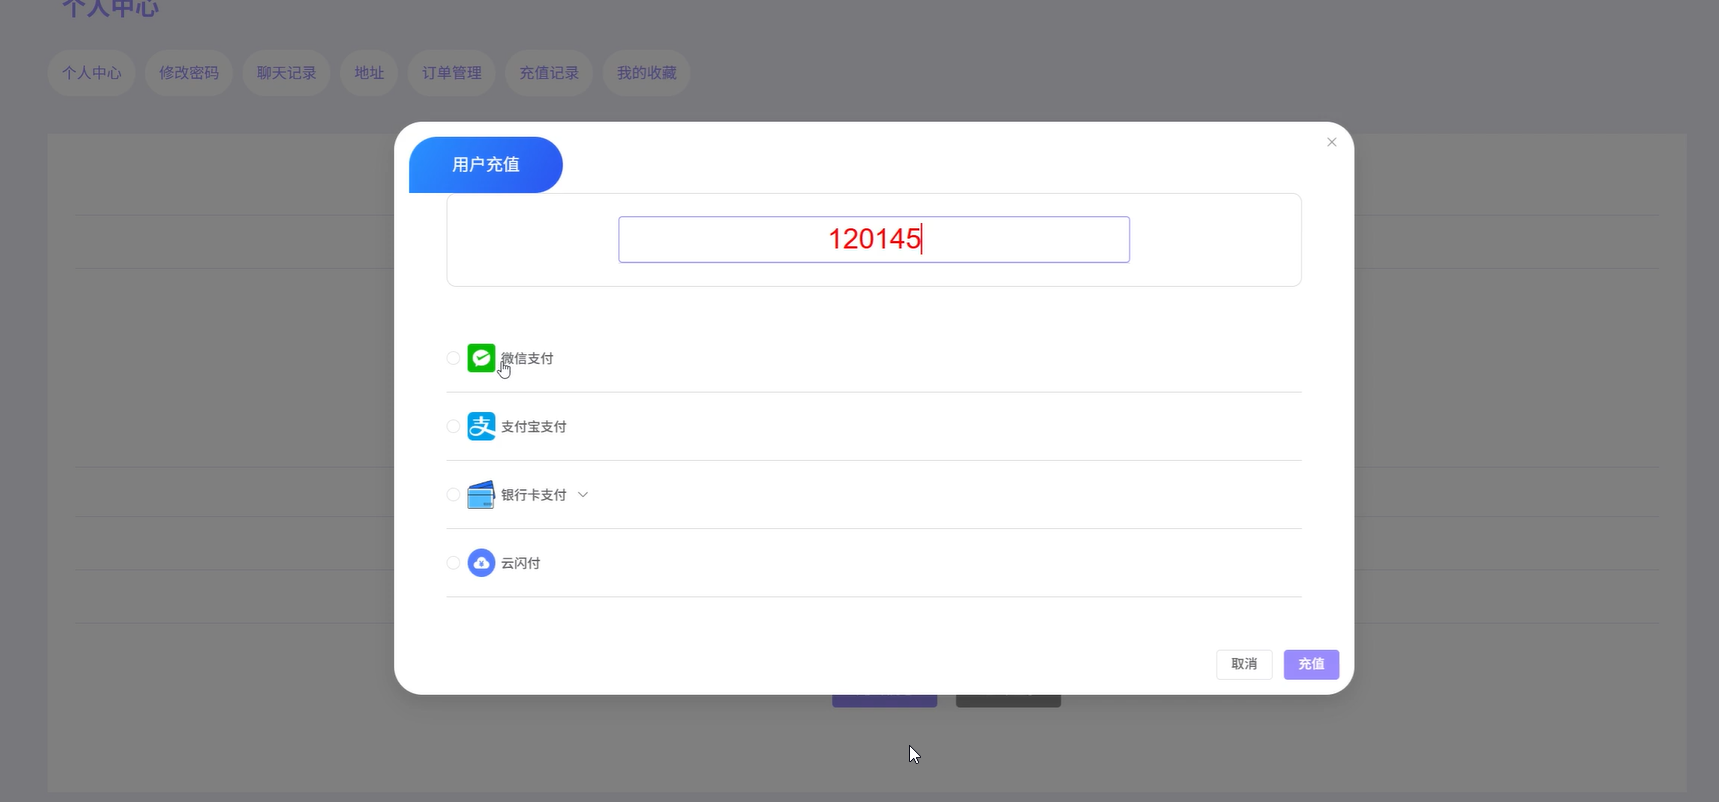Open the 地址 tab
The height and width of the screenshot is (802, 1719).
coord(369,73)
